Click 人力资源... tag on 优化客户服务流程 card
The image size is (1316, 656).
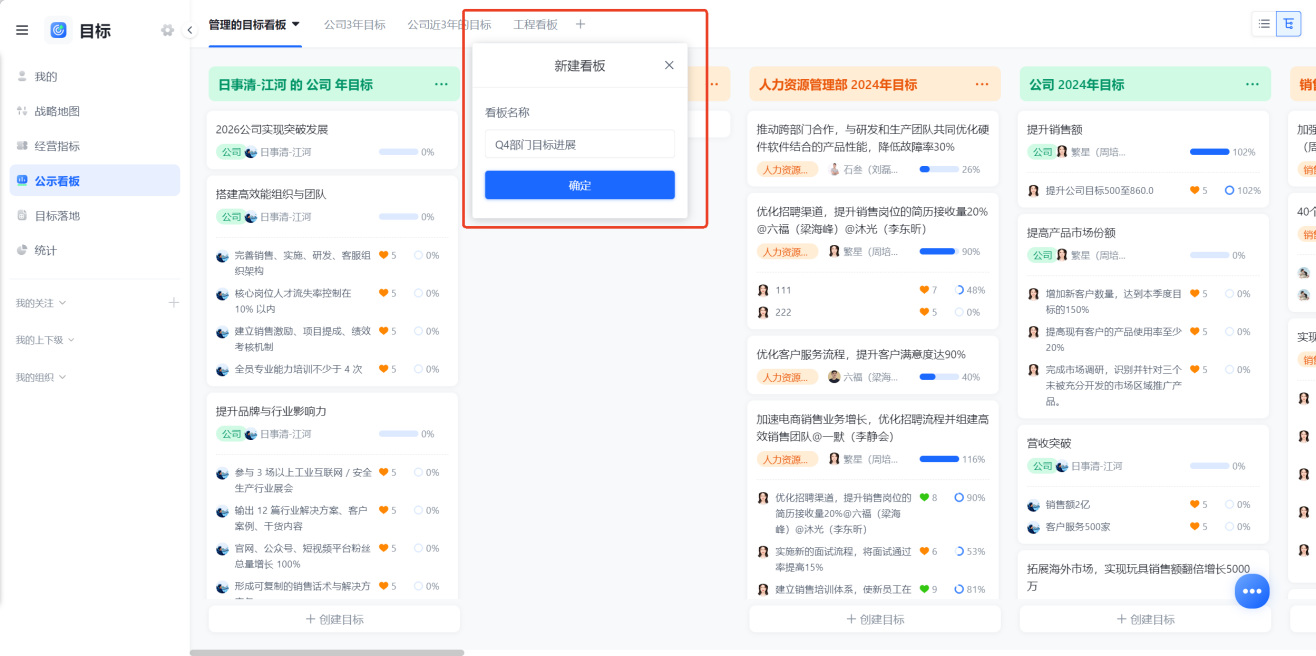click(787, 377)
